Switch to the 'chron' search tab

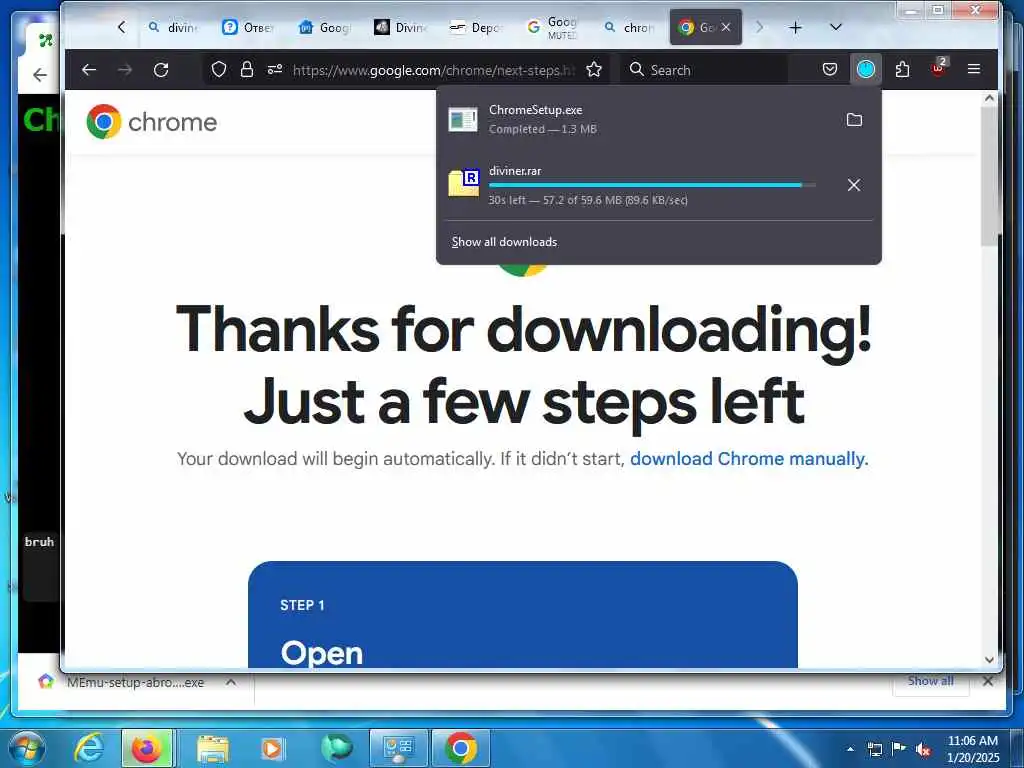(629, 27)
